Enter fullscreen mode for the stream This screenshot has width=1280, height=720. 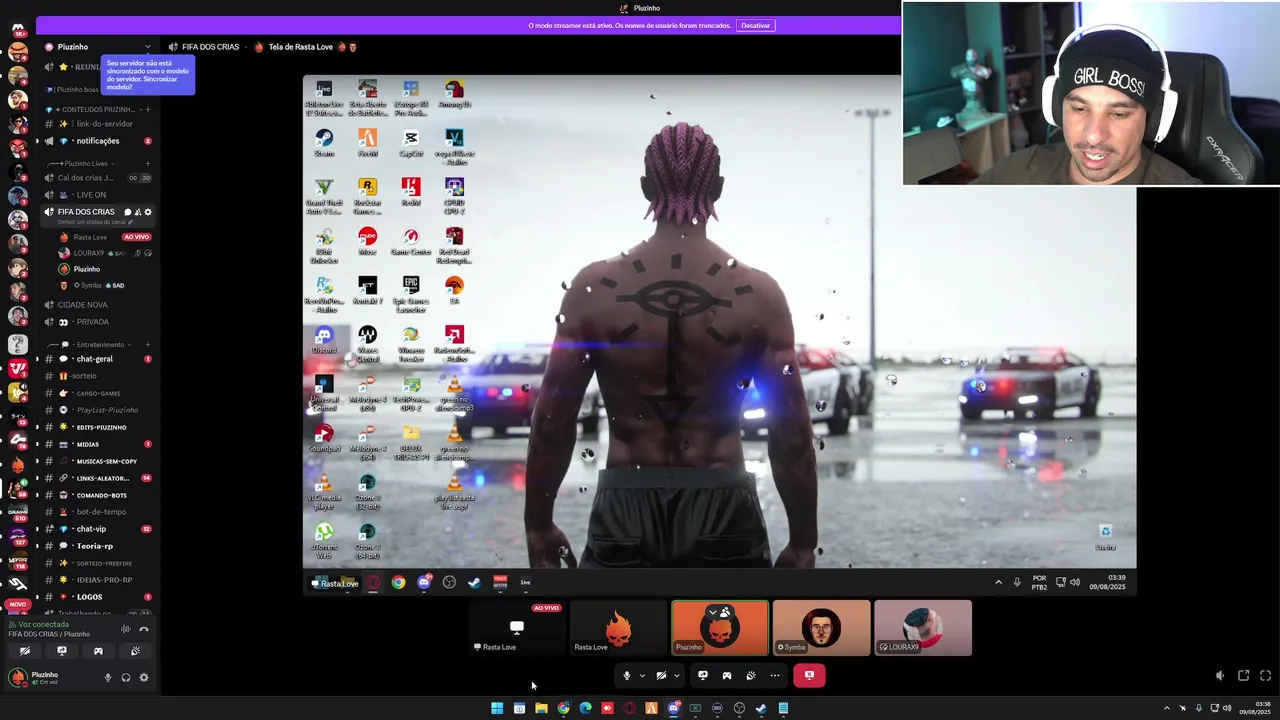pyautogui.click(x=1265, y=676)
